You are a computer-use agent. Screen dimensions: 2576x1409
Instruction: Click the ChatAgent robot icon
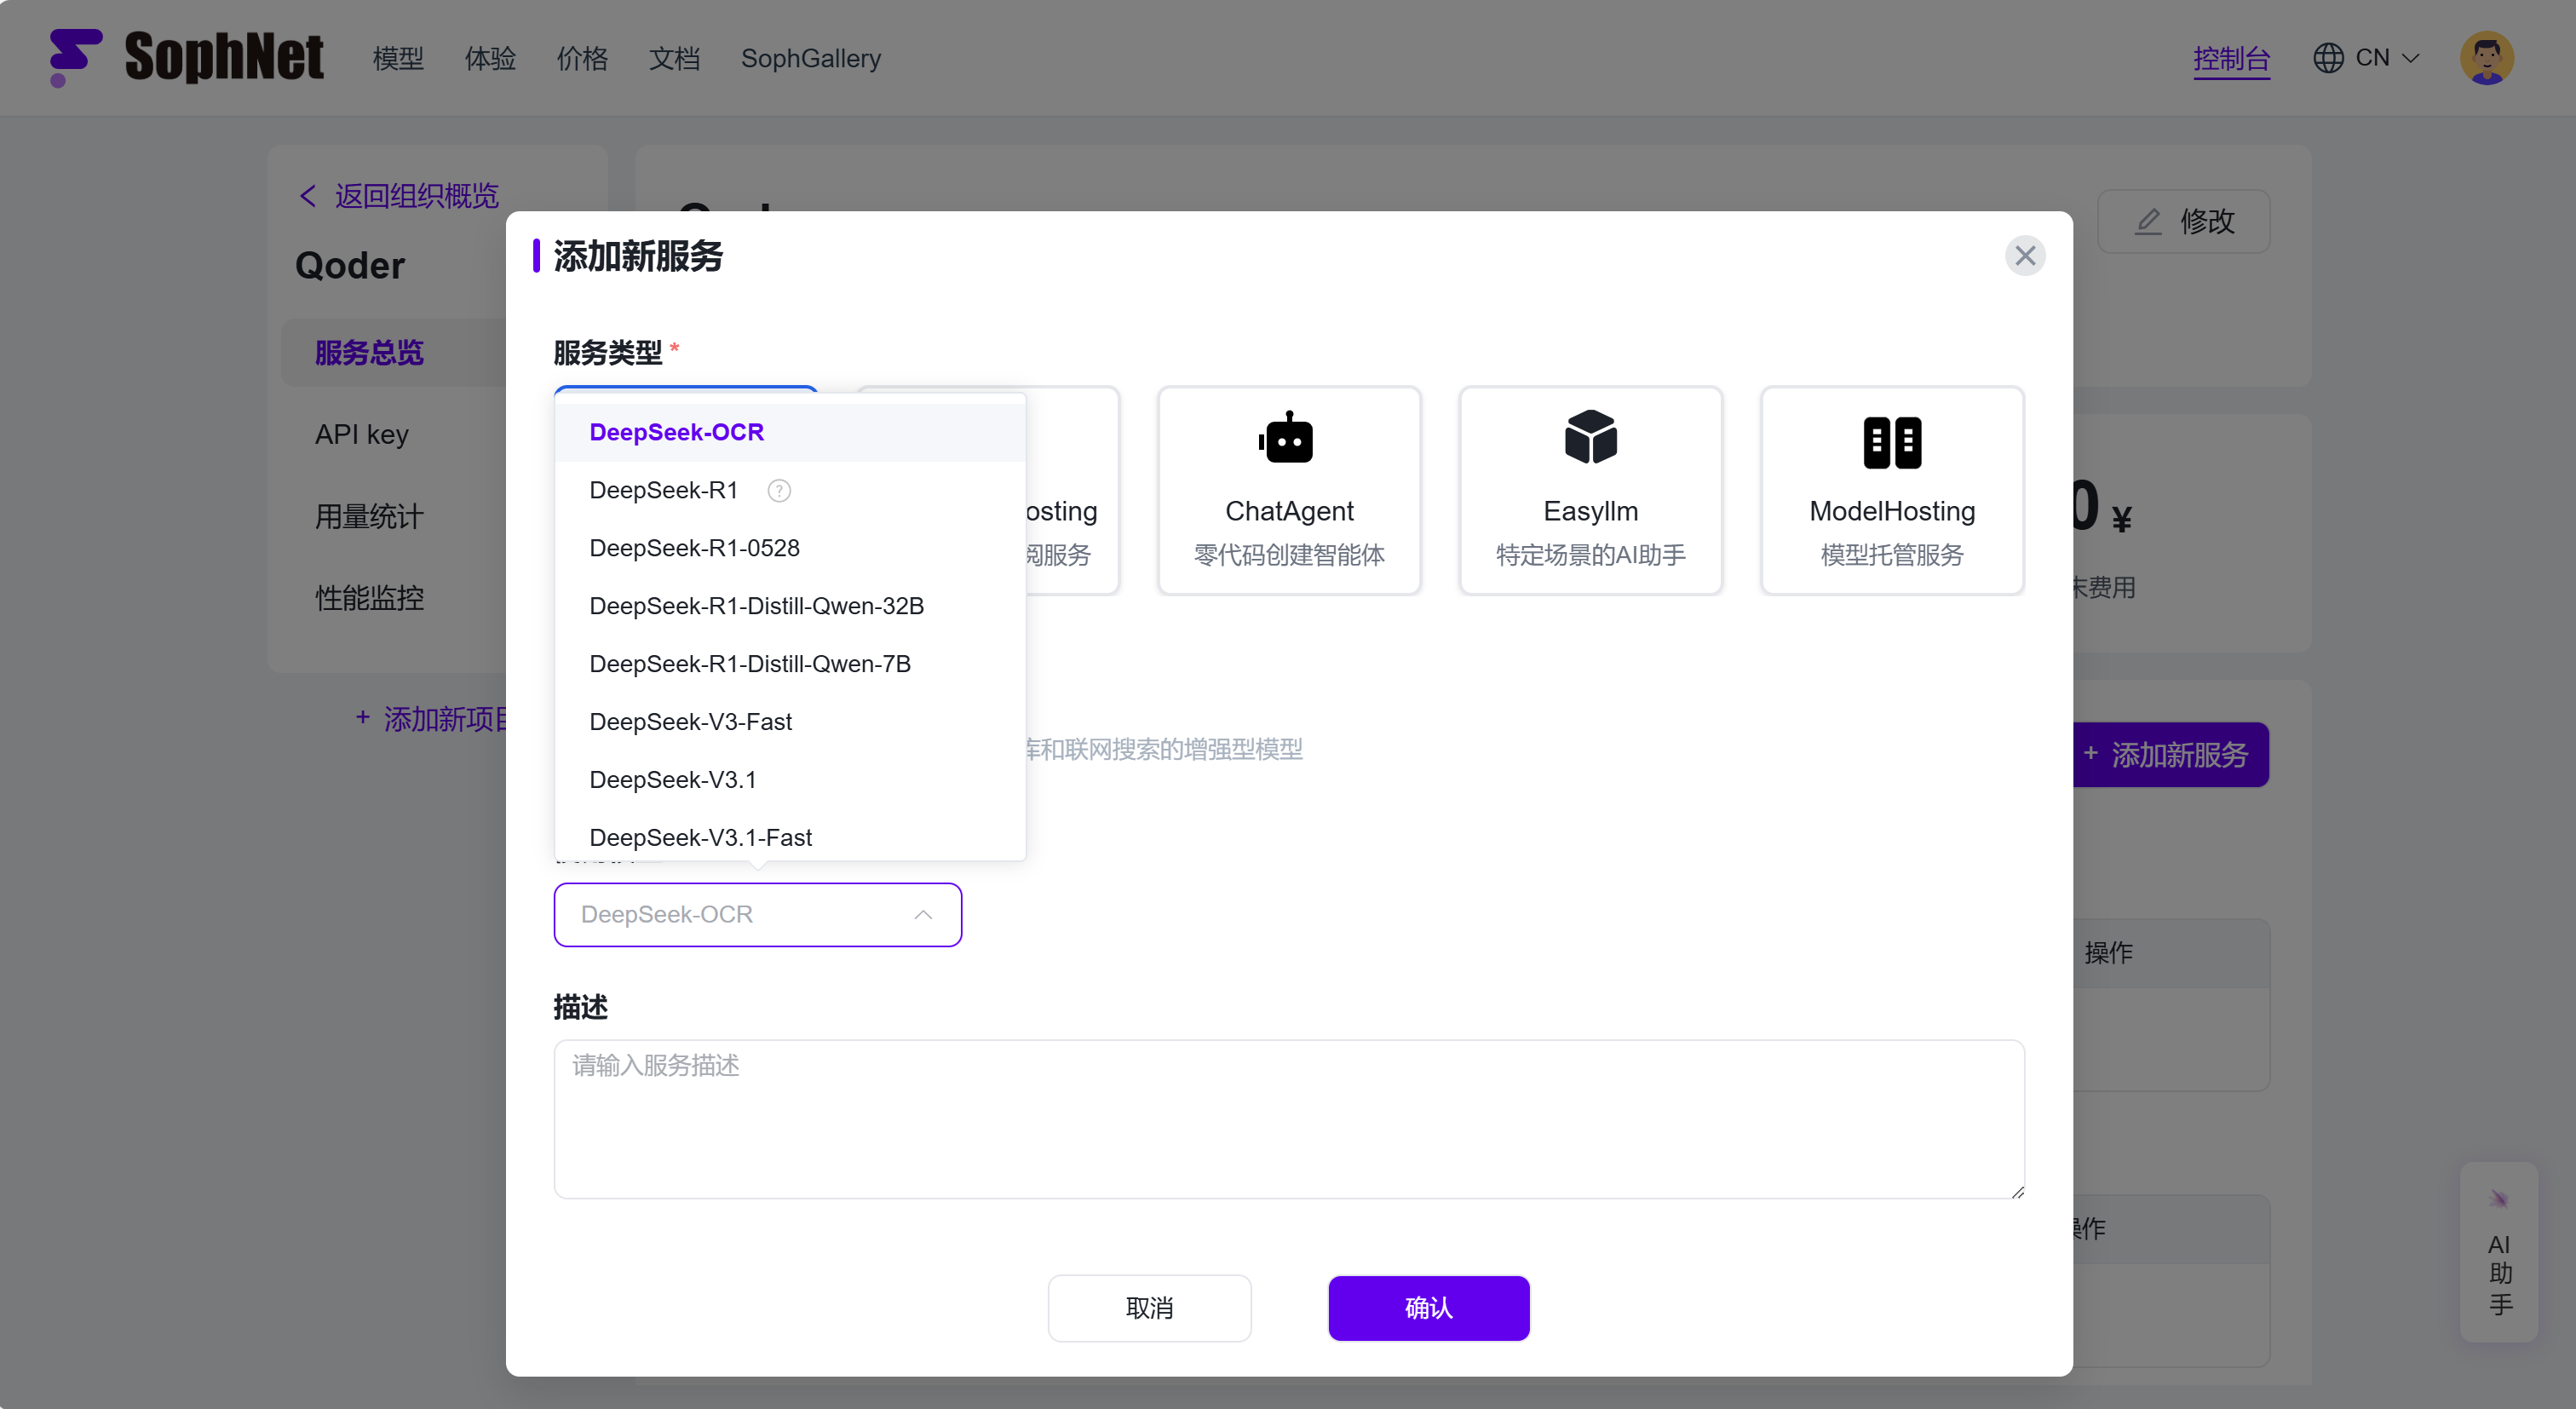1287,439
